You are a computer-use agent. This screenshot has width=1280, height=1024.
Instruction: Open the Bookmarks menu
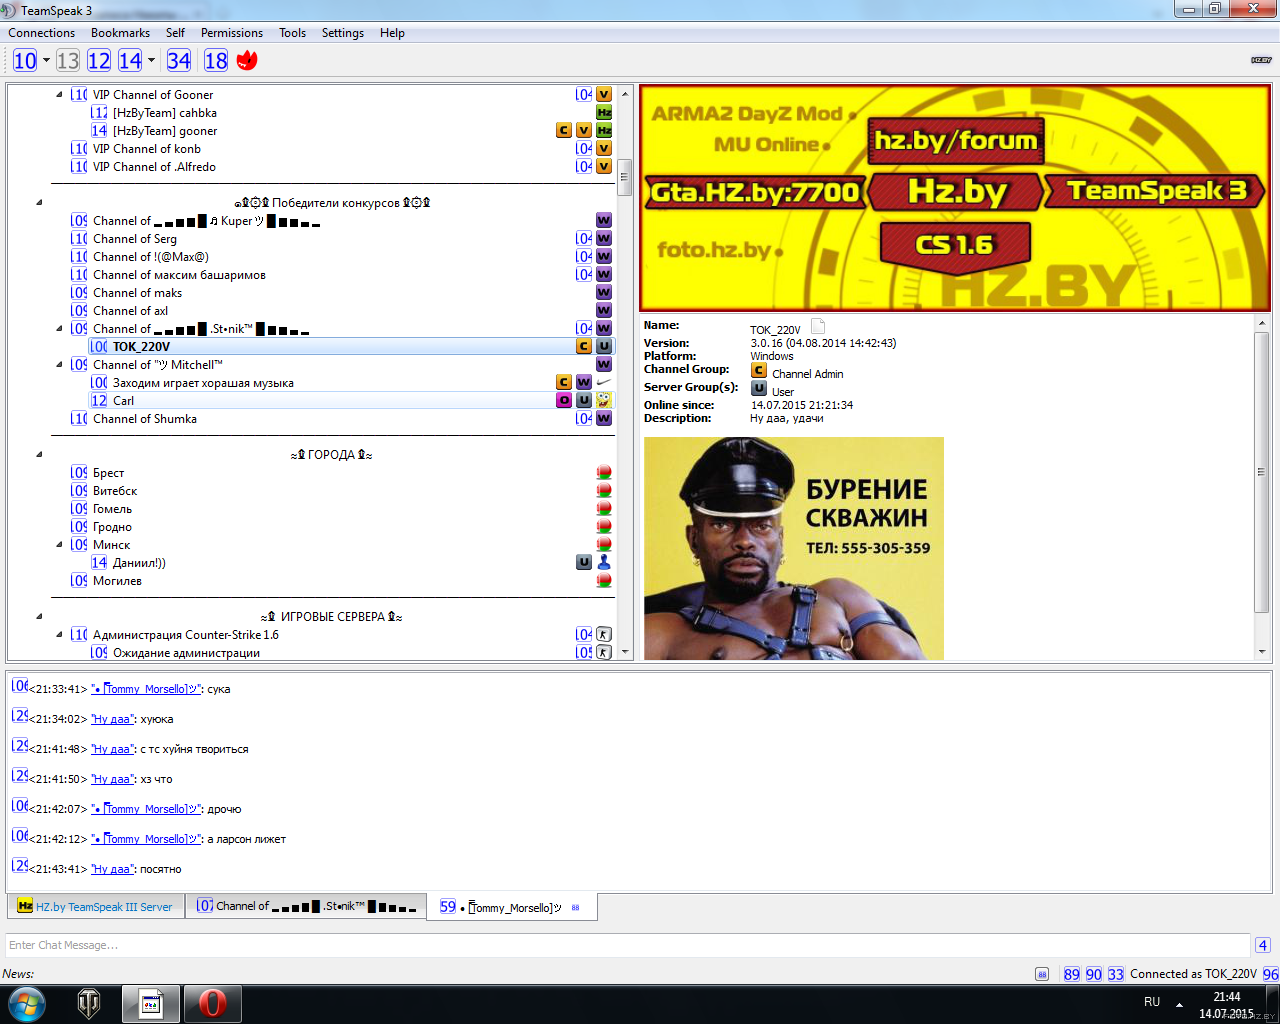pos(120,33)
